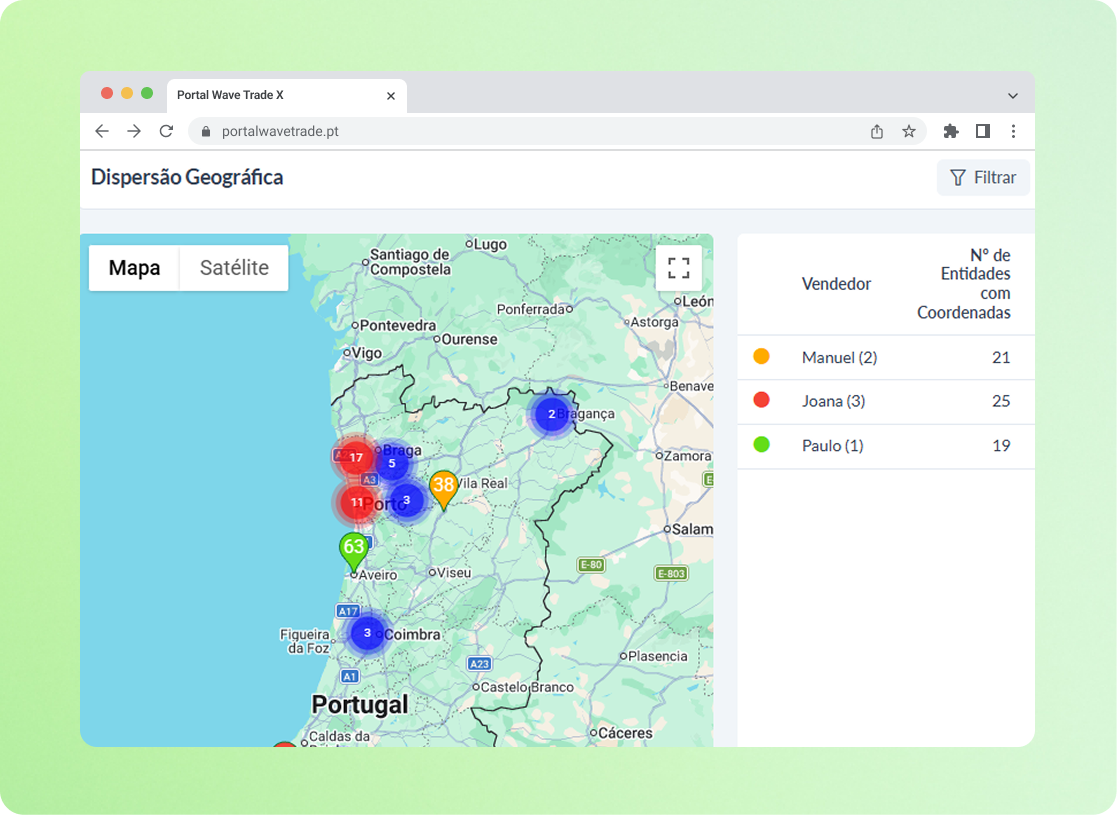Image resolution: width=1117 pixels, height=815 pixels.
Task: Open the three-dot browser menu
Action: [1013, 131]
